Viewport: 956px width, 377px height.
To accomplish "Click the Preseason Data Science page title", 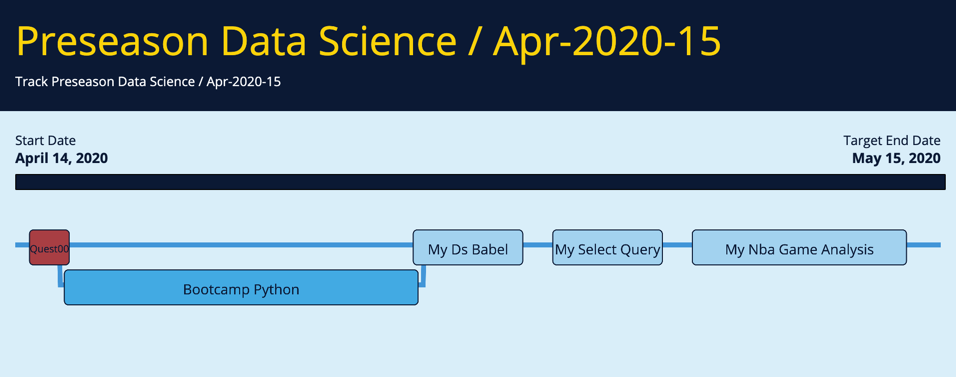I will (x=368, y=41).
